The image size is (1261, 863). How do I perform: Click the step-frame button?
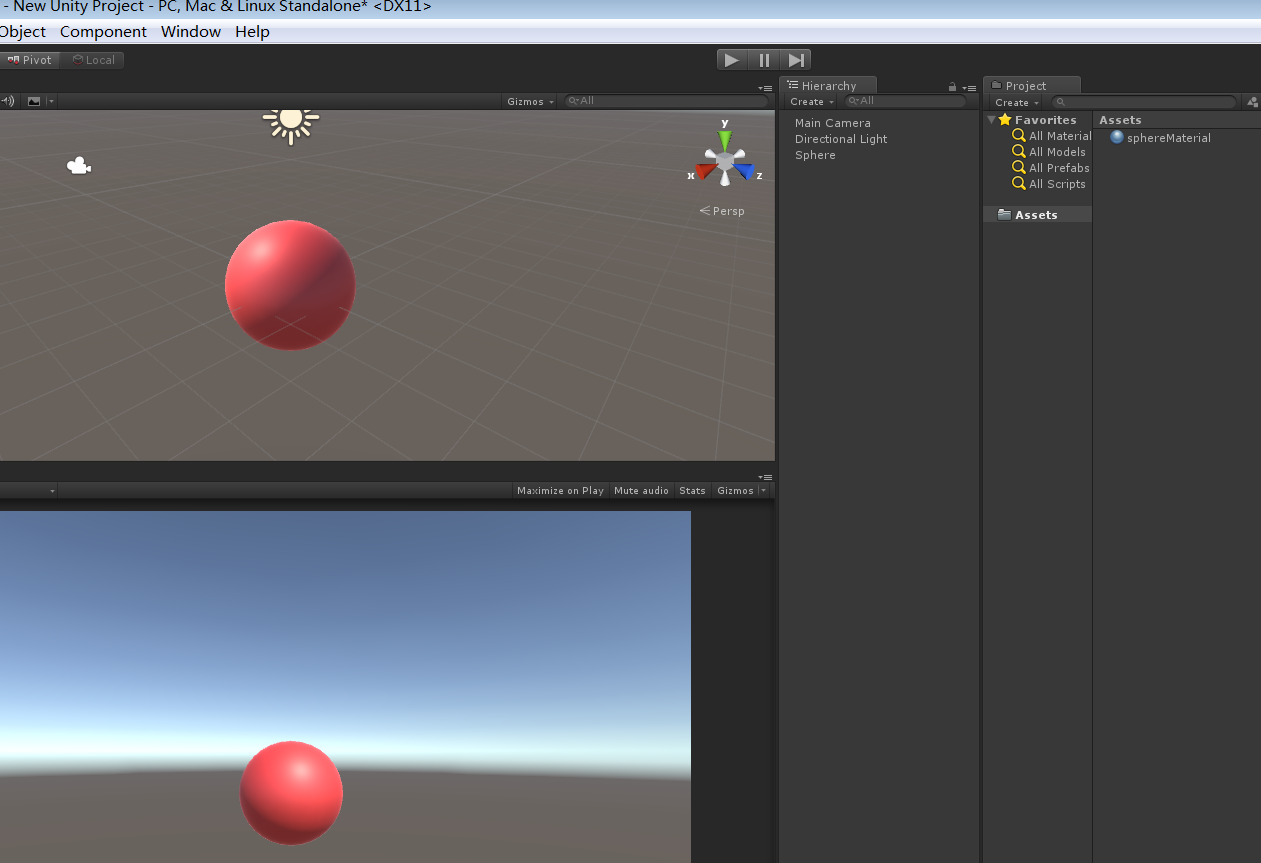coord(795,59)
